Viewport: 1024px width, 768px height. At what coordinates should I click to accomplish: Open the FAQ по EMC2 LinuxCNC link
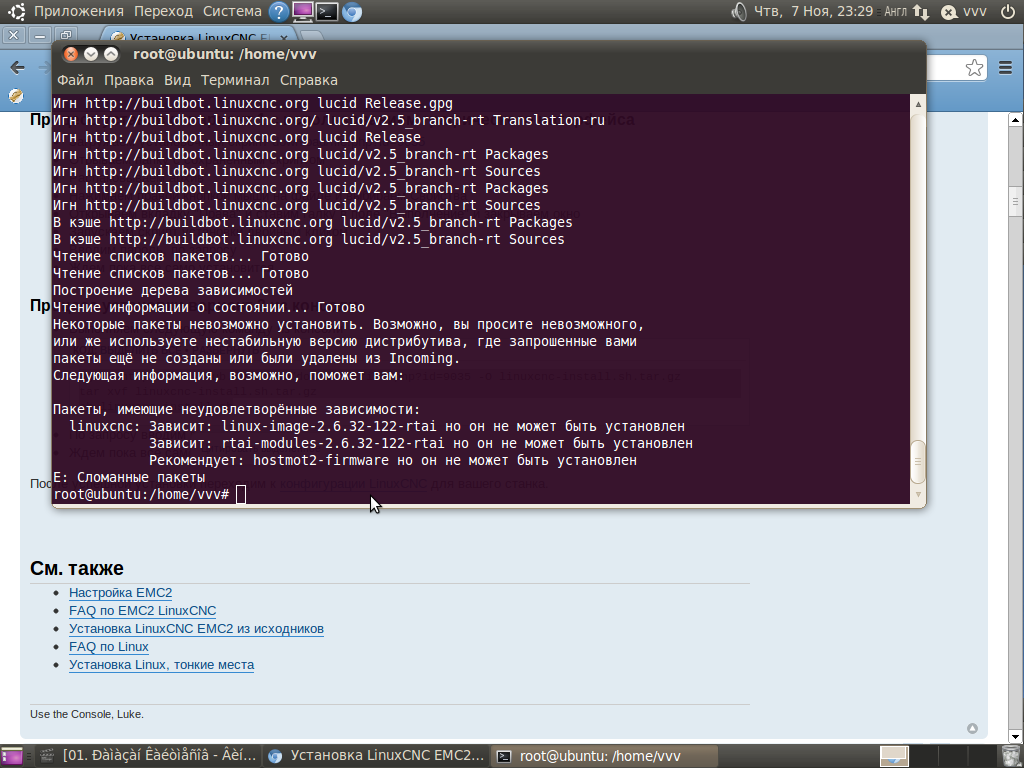click(142, 611)
